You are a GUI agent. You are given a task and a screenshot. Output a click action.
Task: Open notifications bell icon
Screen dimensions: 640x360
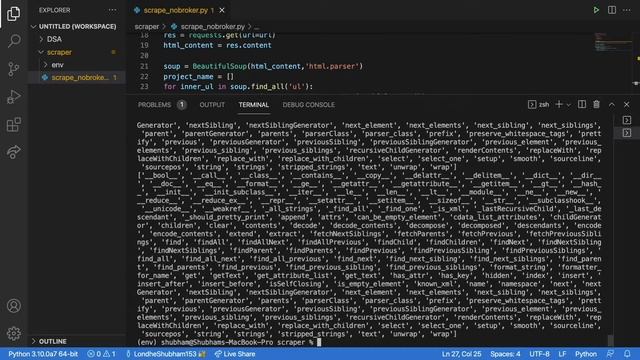627,354
